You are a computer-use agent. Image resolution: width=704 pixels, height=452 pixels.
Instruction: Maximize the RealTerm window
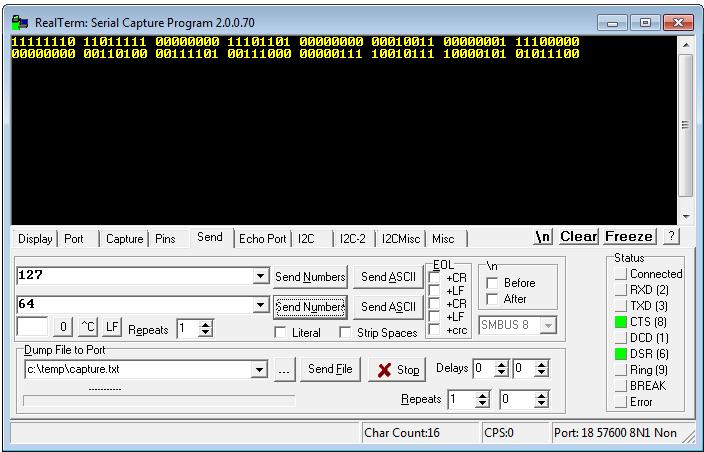click(645, 22)
